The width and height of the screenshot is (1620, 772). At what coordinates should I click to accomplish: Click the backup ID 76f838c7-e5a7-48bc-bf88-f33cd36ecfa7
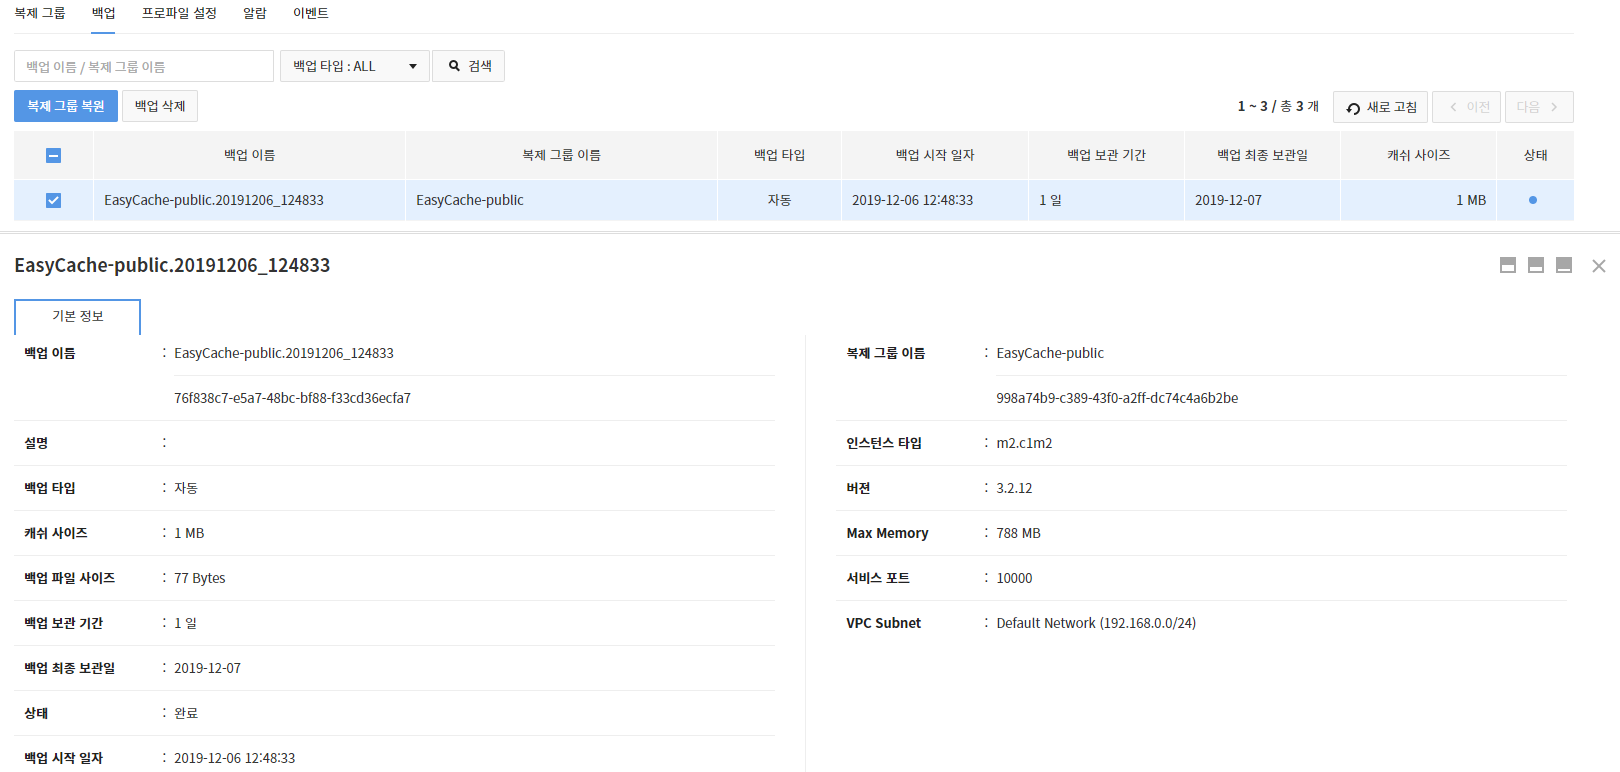(292, 398)
